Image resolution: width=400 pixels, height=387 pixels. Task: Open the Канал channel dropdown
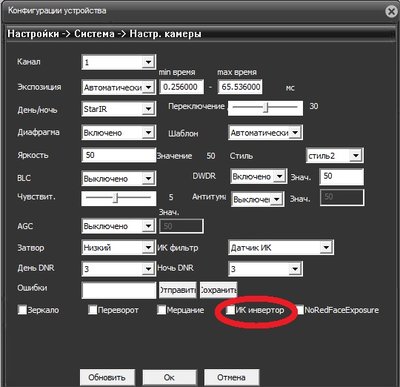pyautogui.click(x=118, y=62)
